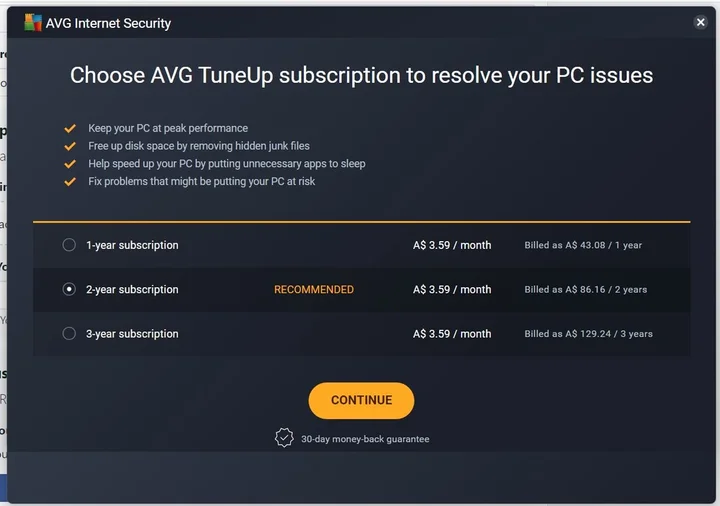Click the RECOMMENDED label on 2-year plan
The image size is (720, 506).
pyautogui.click(x=314, y=290)
